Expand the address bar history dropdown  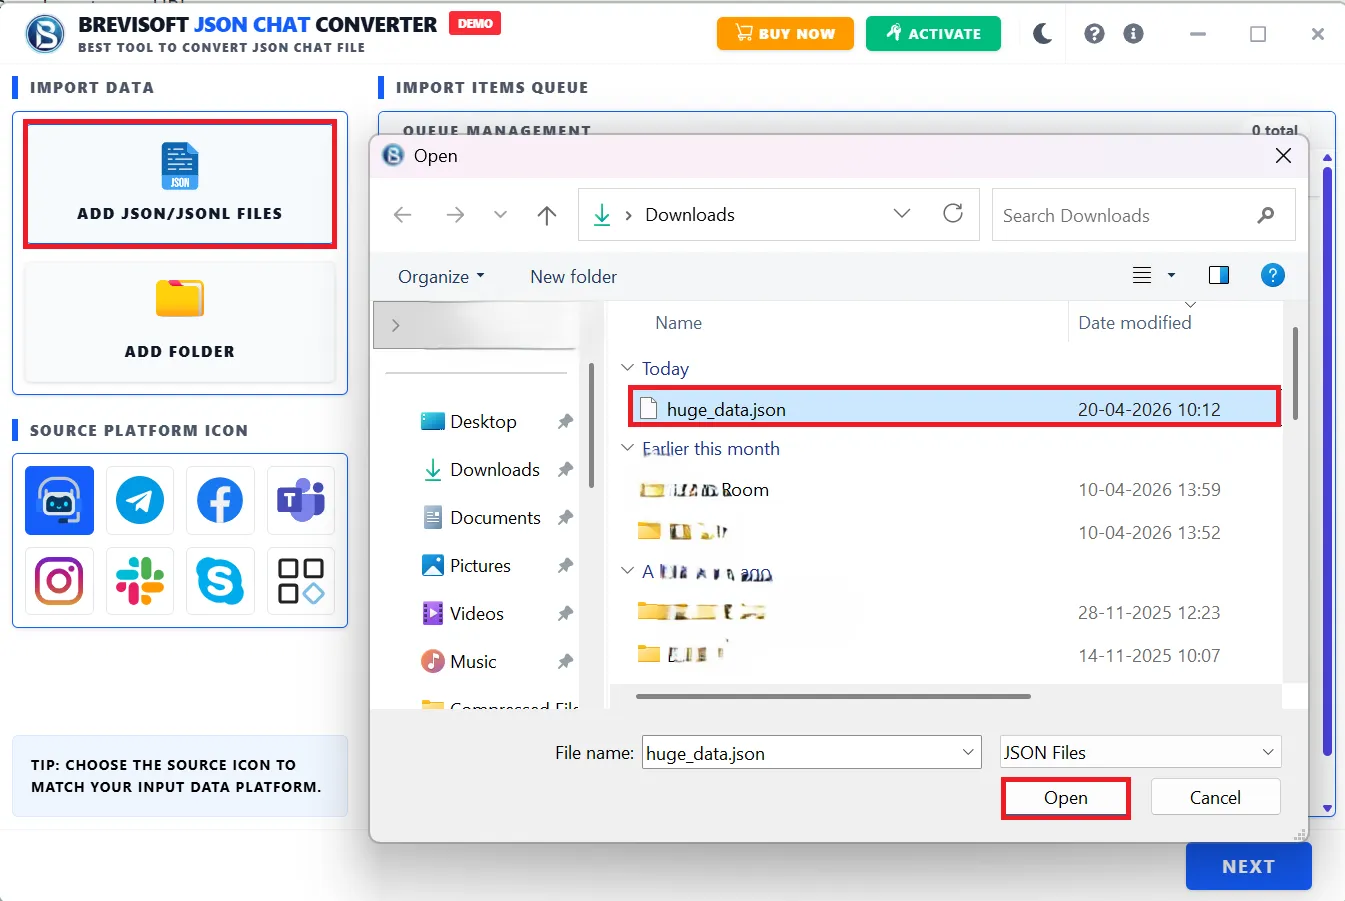[x=902, y=214]
